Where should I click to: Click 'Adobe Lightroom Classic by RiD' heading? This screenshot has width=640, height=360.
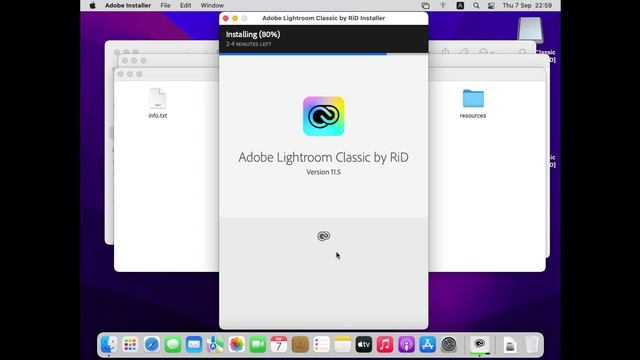324,157
